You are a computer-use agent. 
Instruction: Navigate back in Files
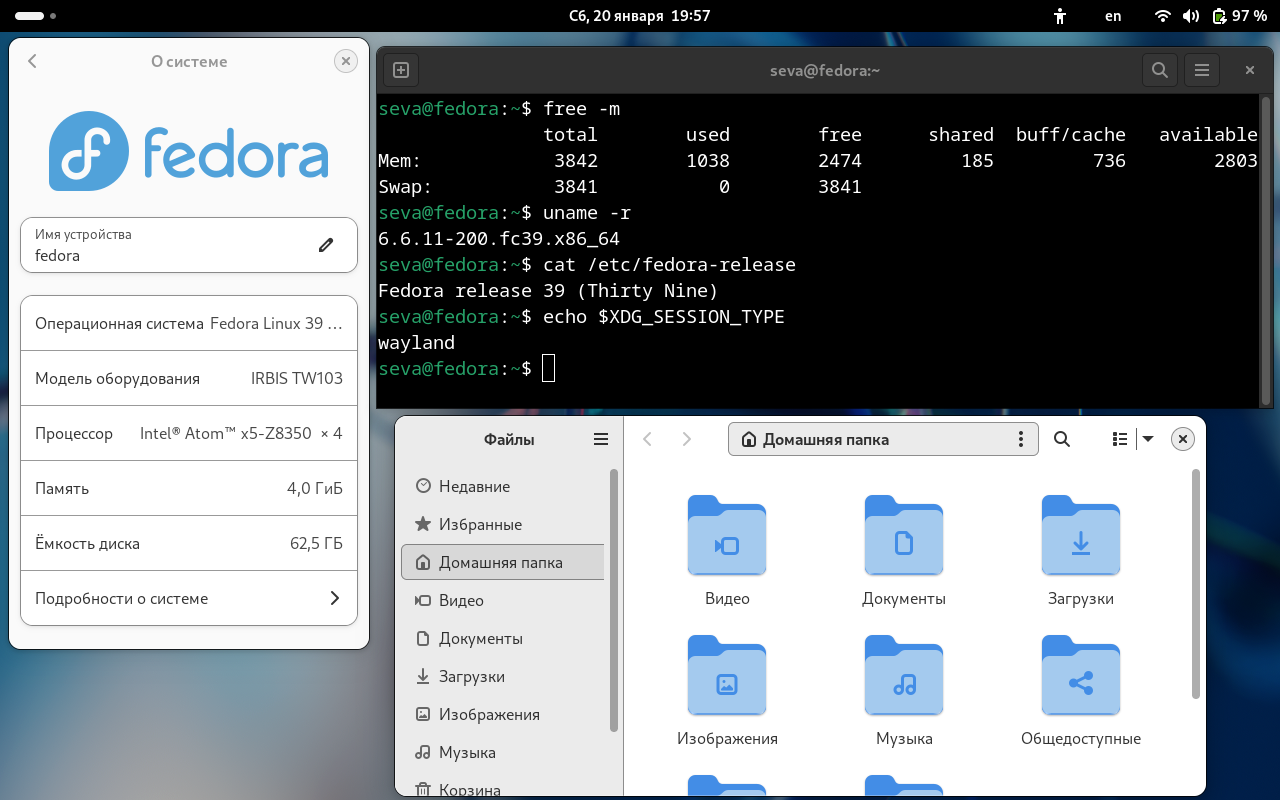647,439
